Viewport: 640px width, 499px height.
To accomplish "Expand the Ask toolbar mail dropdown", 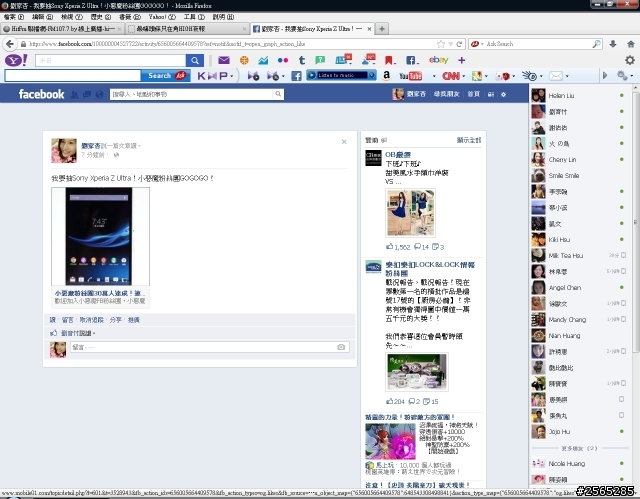I will point(567,76).
